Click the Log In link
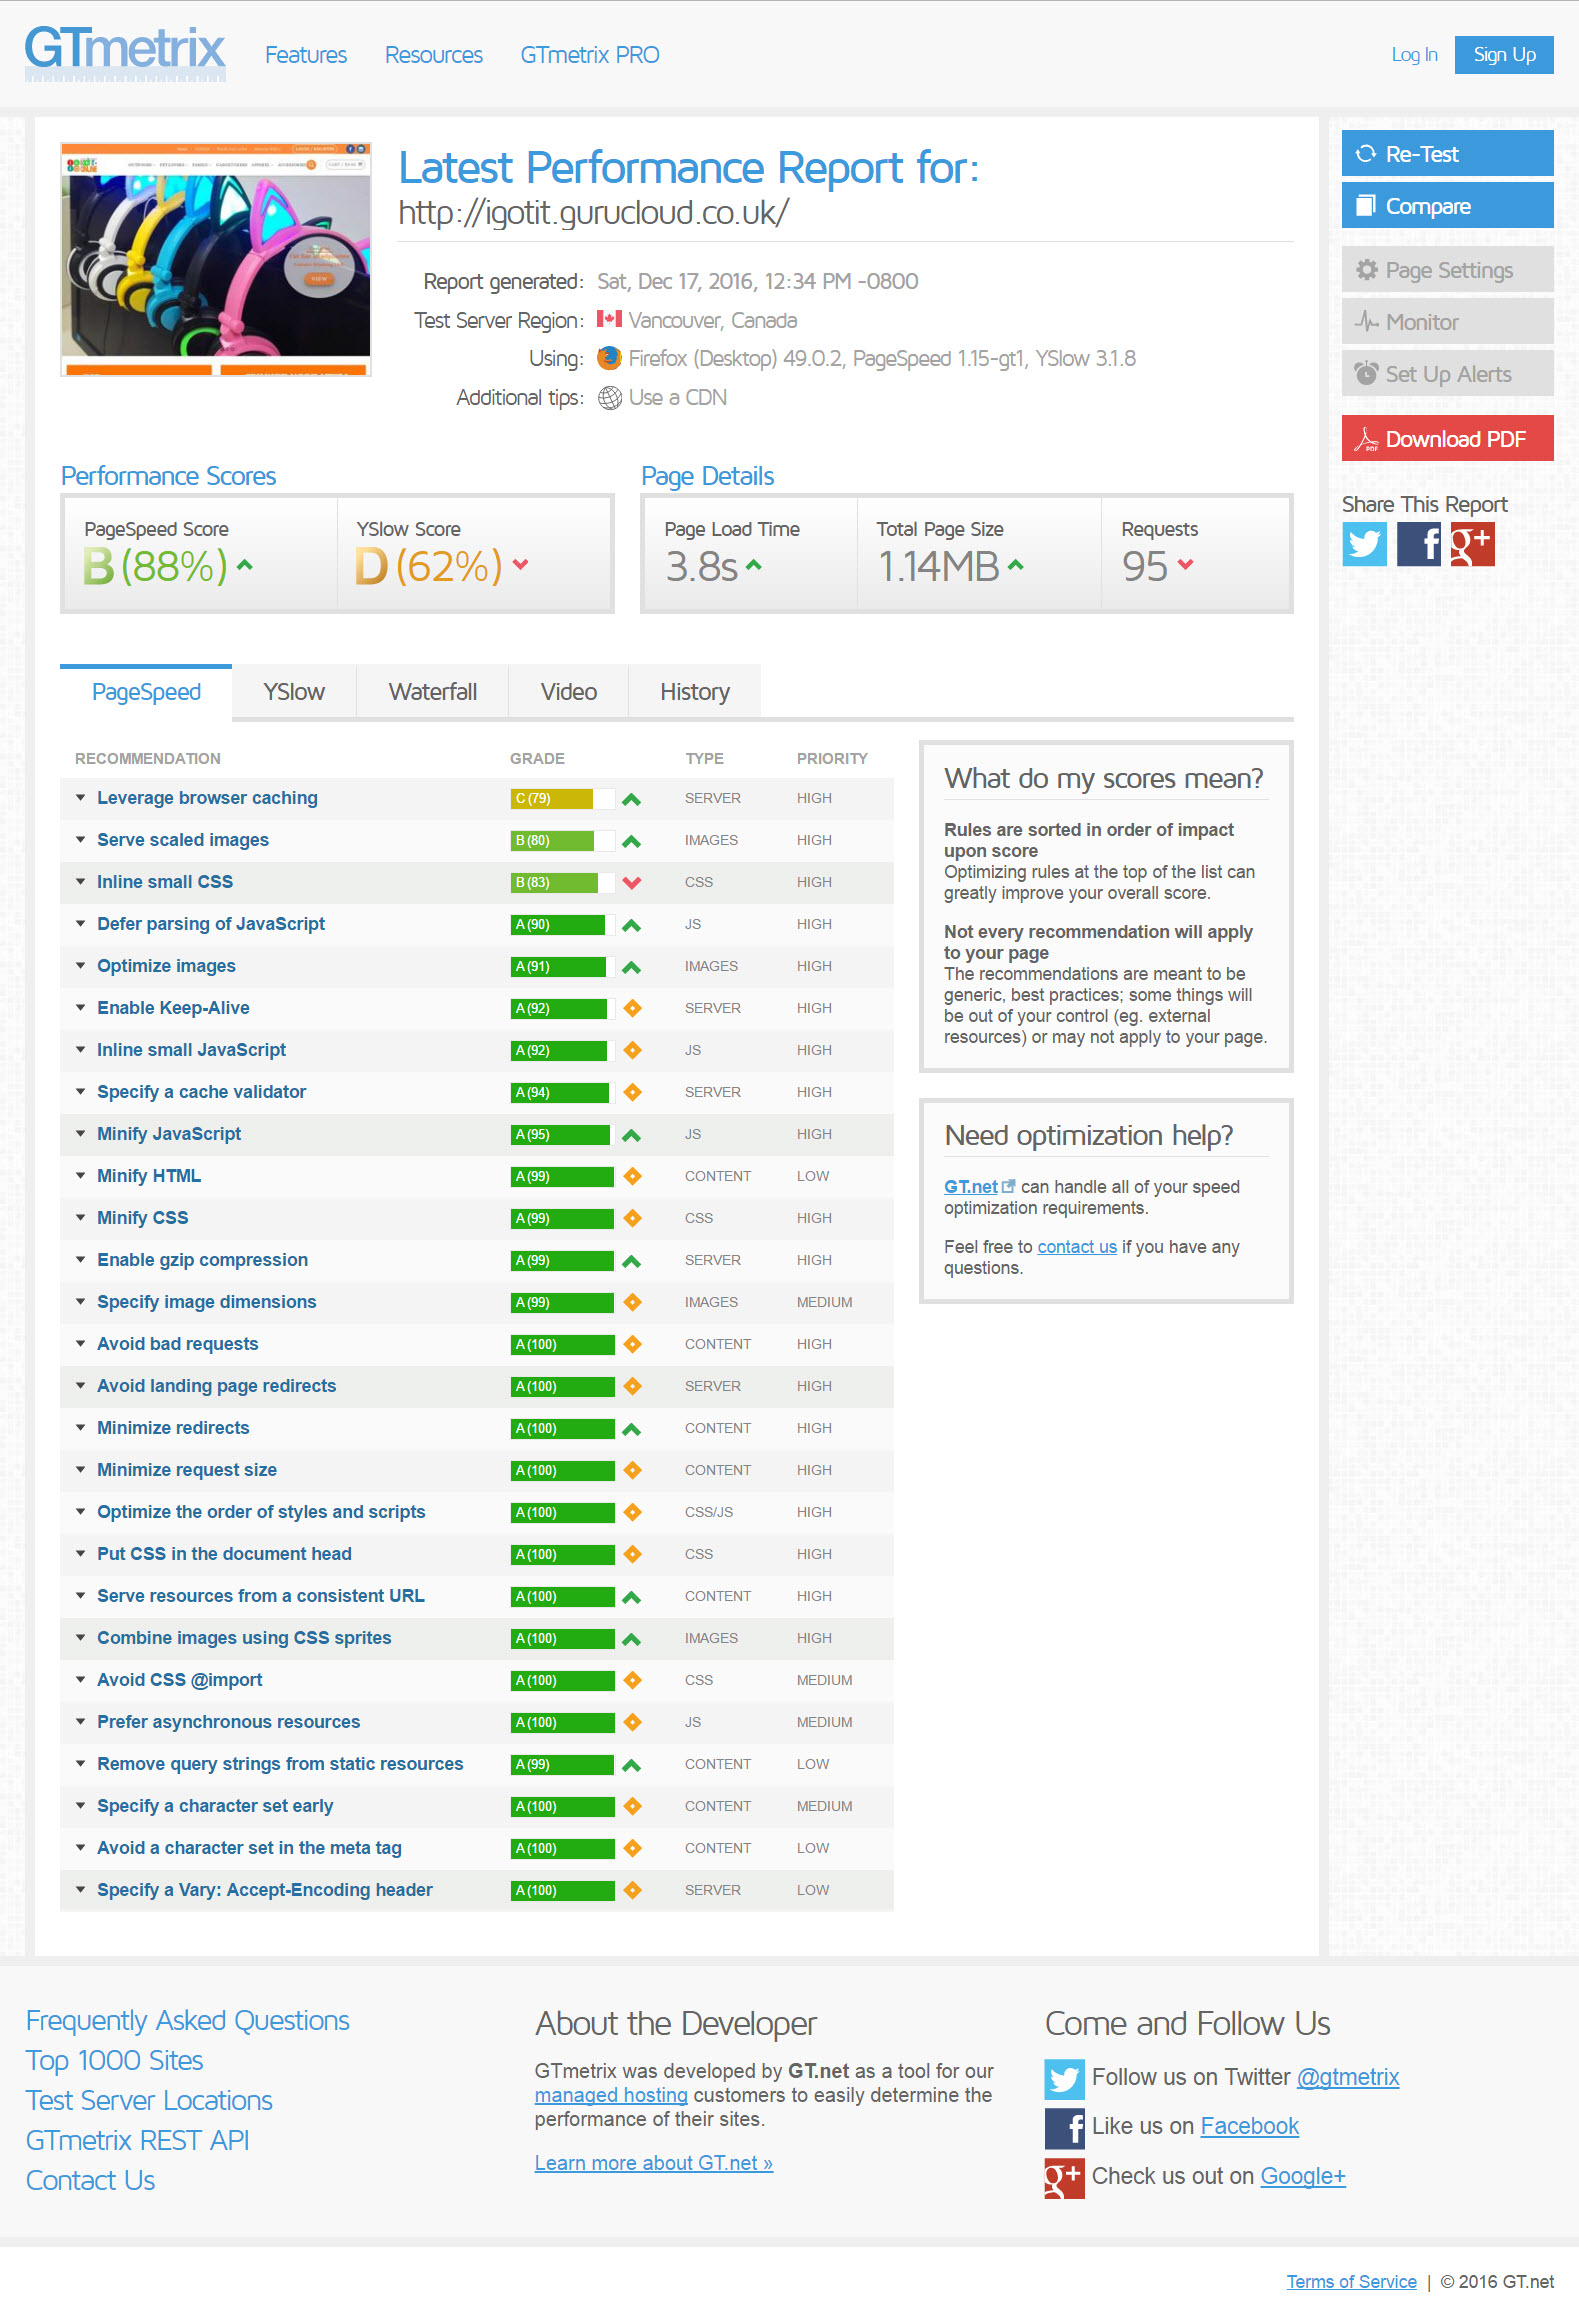This screenshot has height=2317, width=1579. tap(1414, 55)
